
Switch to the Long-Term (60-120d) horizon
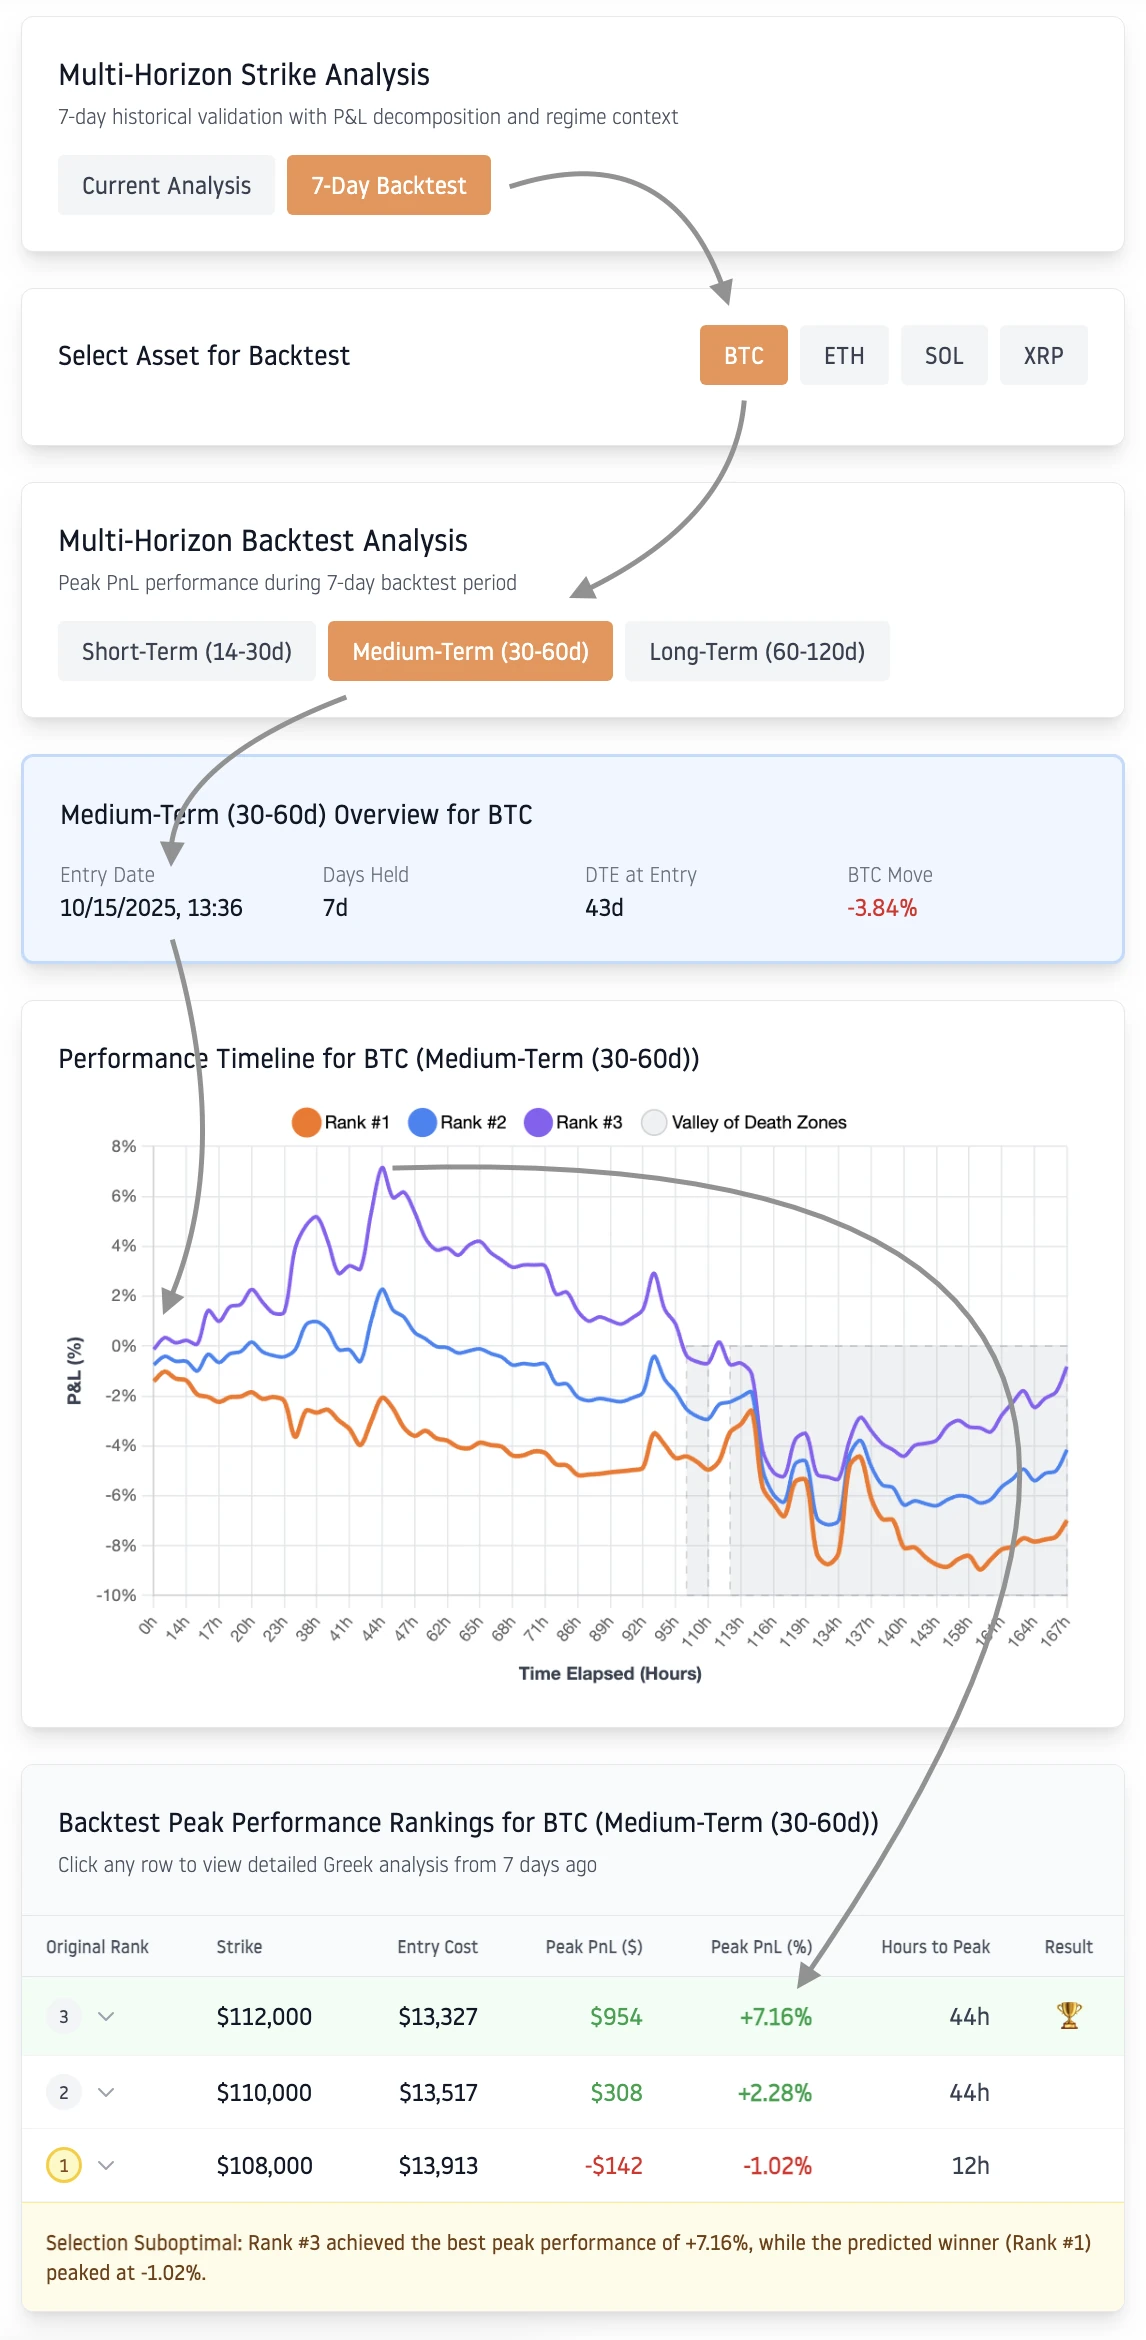[x=757, y=651]
